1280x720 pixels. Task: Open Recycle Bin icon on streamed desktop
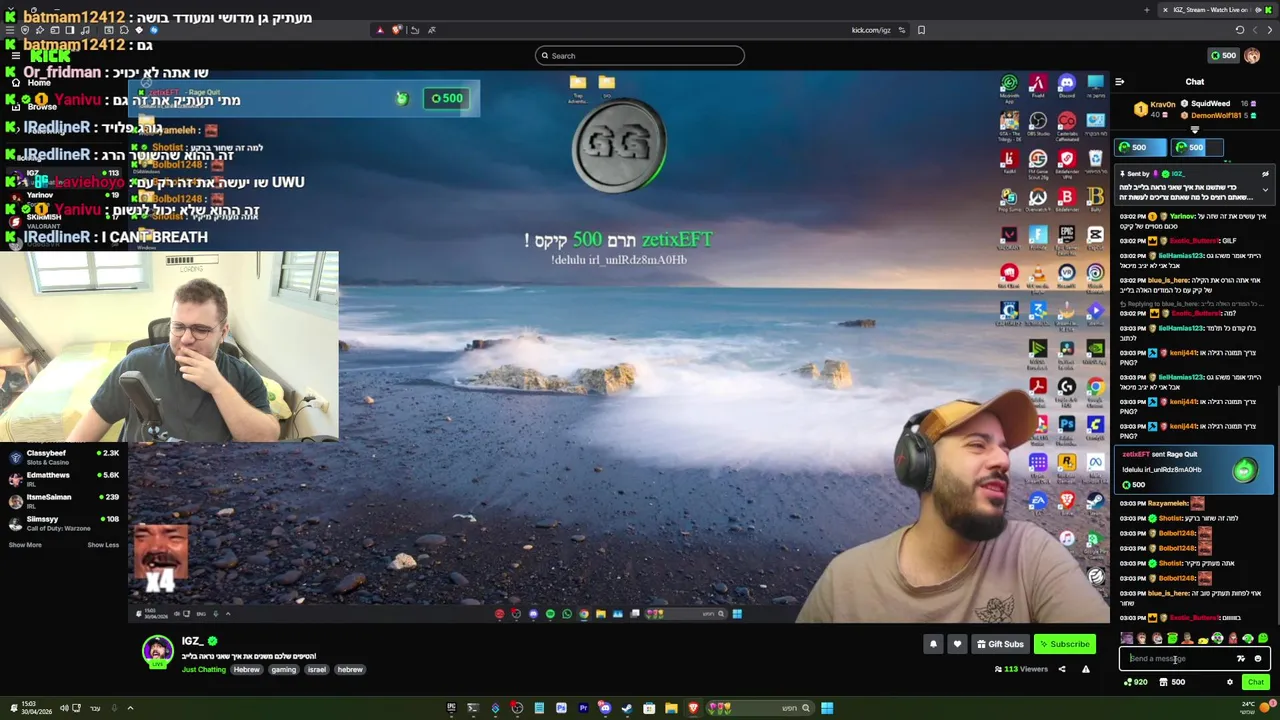[x=1096, y=158]
